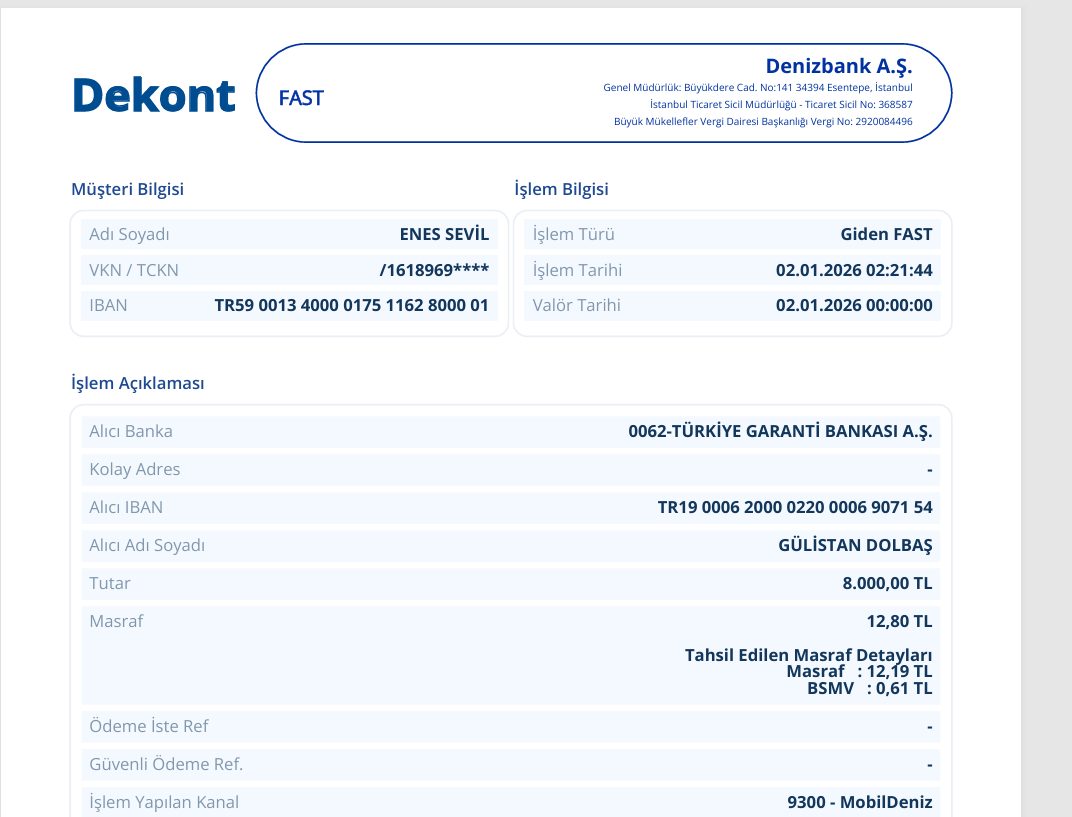The width and height of the screenshot is (1072, 817).
Task: Click the İşlem Türü field label
Action: (x=574, y=235)
